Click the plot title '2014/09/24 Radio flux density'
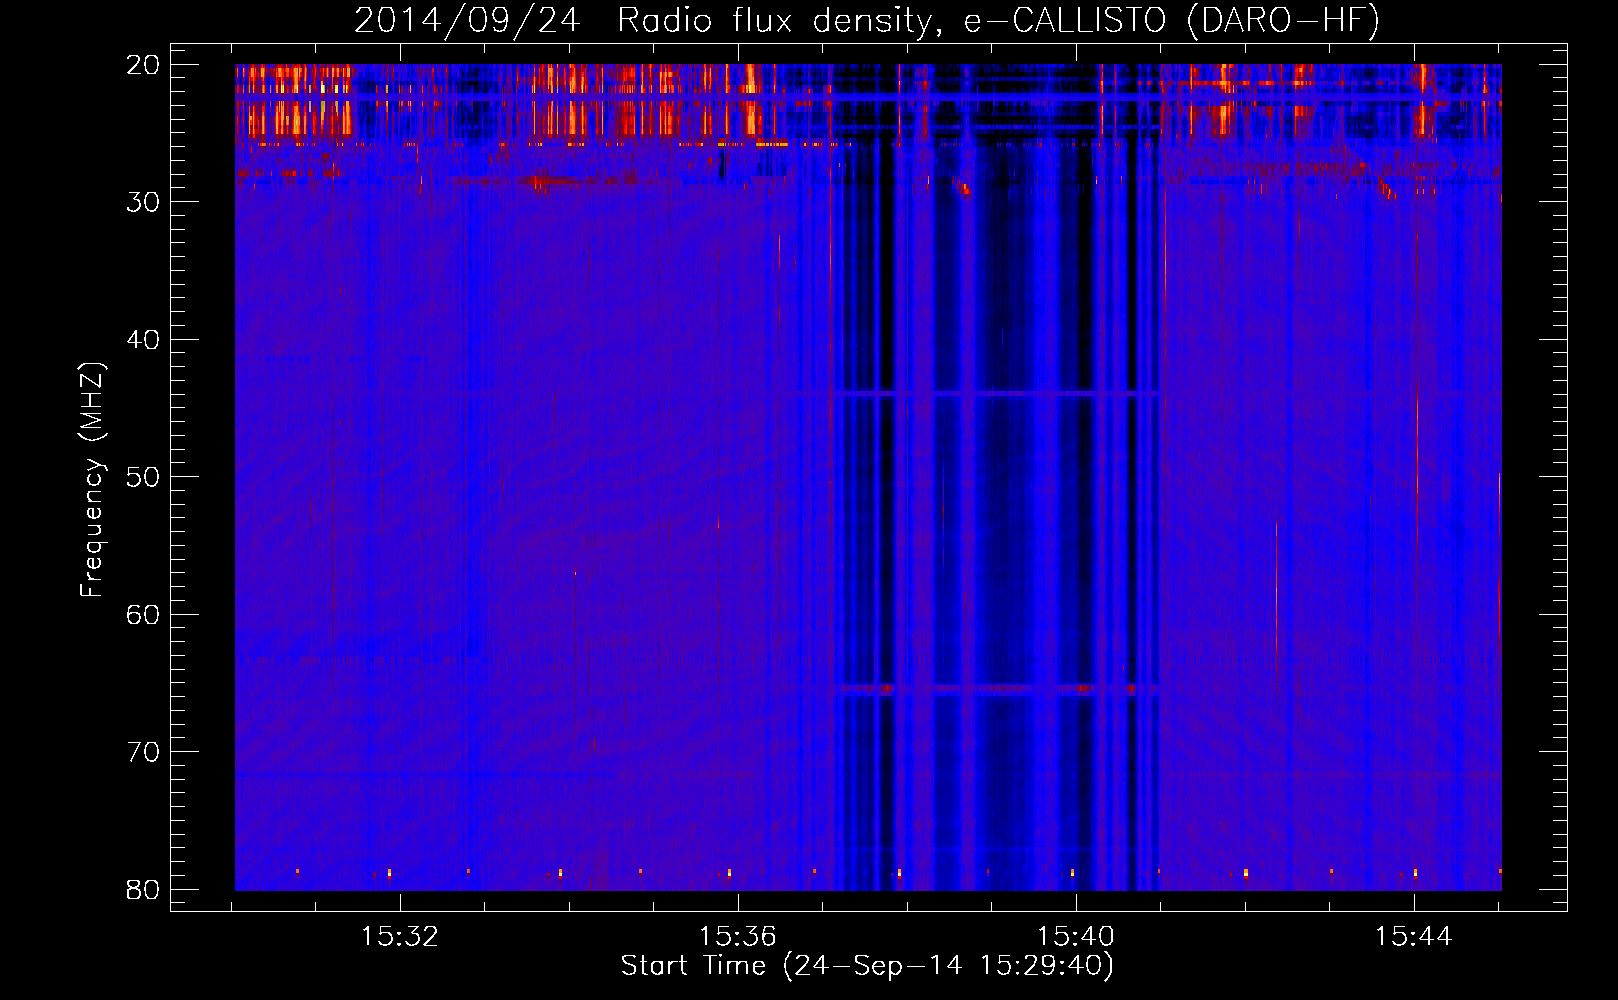 click(x=650, y=20)
